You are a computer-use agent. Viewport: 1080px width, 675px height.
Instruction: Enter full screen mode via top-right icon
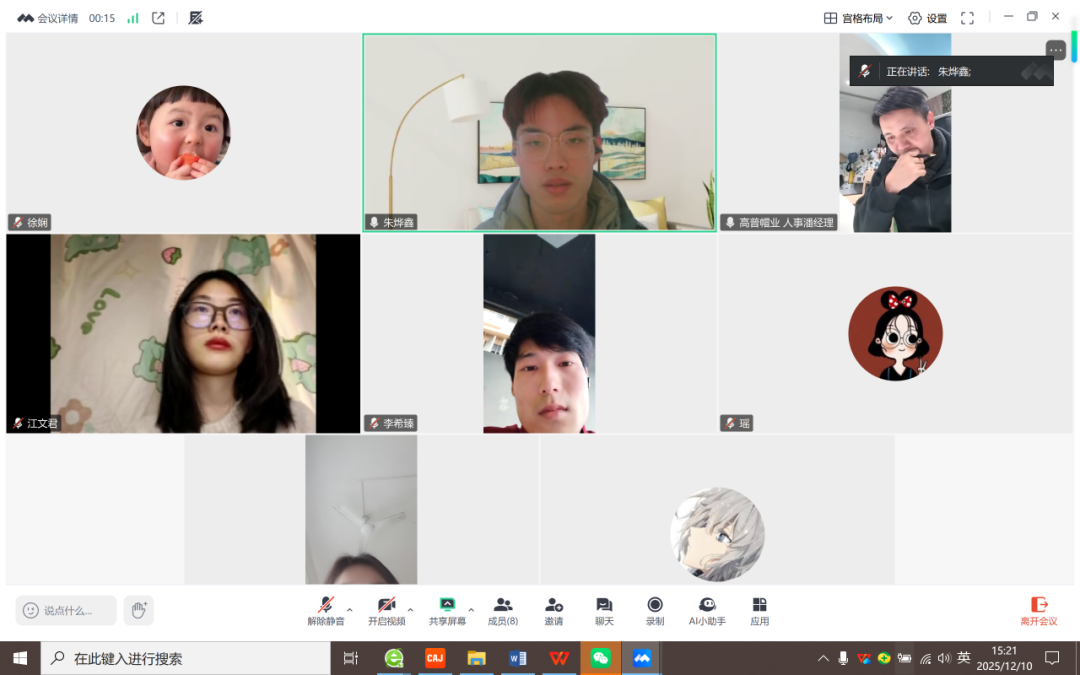click(x=967, y=18)
